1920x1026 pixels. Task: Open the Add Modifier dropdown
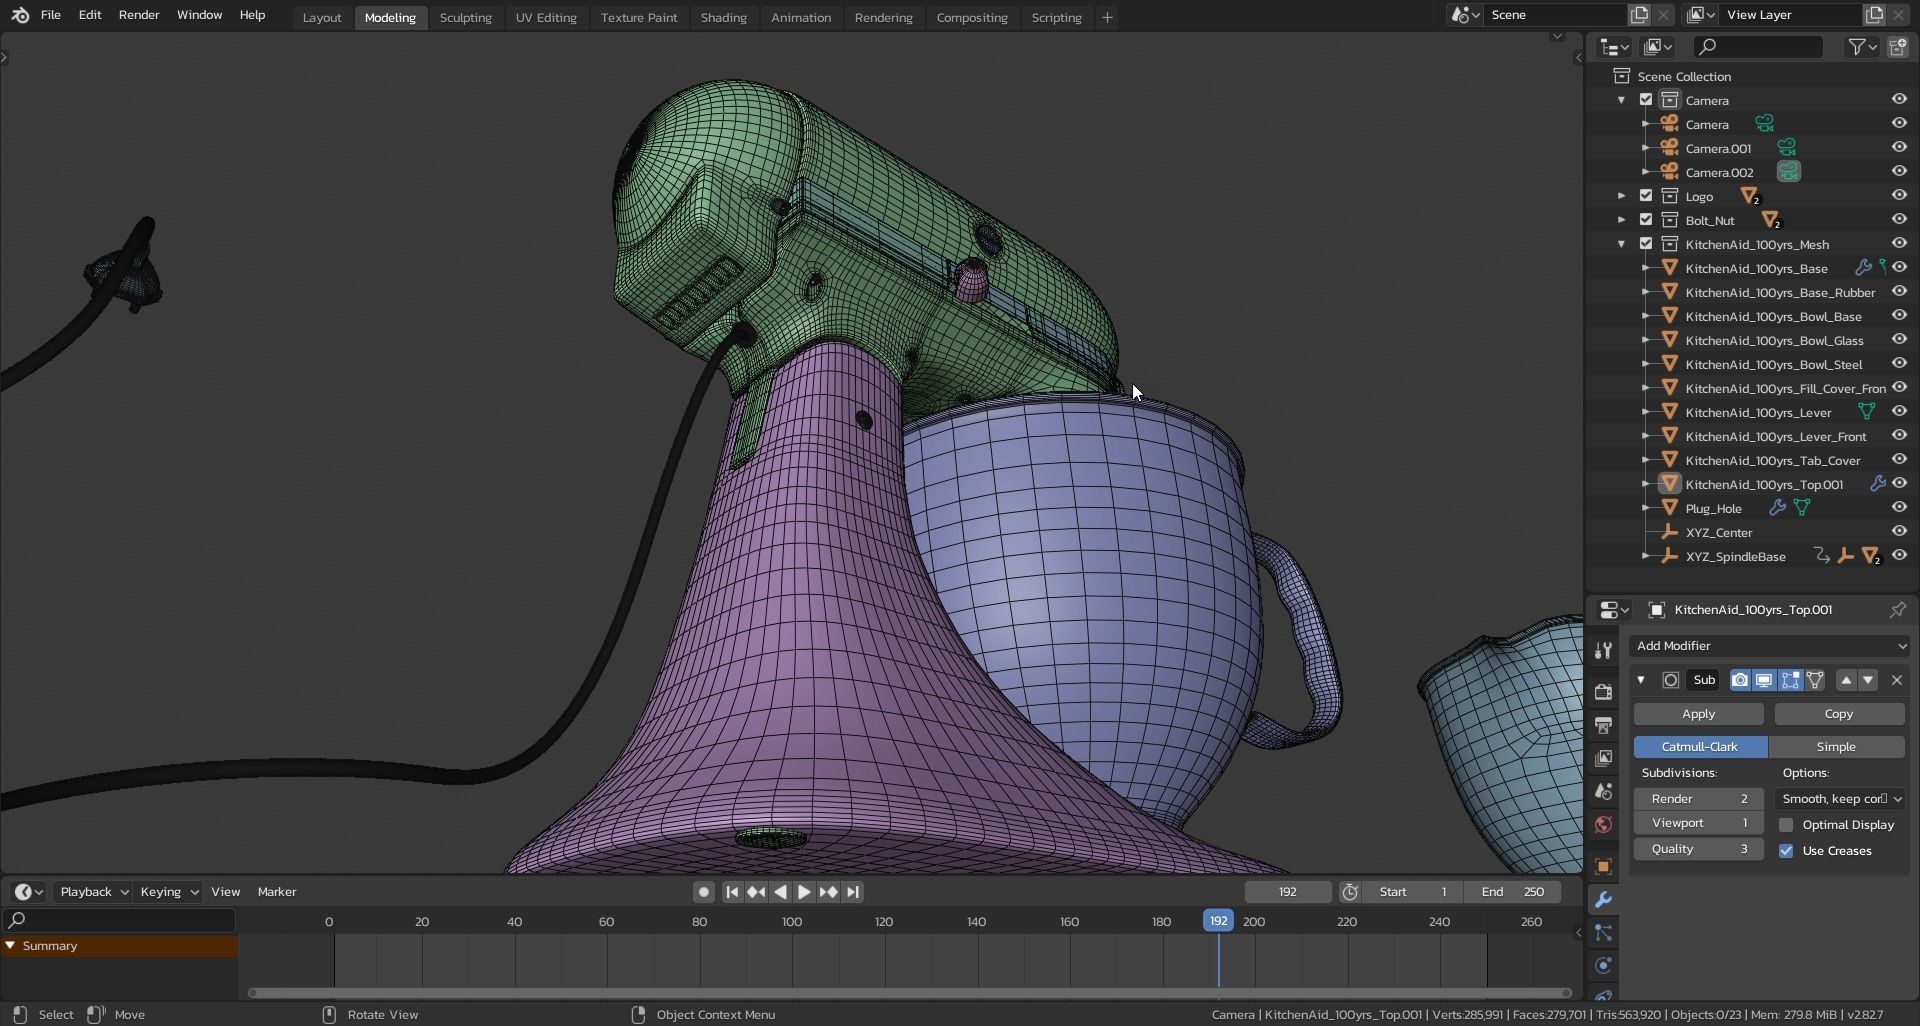tap(1770, 646)
